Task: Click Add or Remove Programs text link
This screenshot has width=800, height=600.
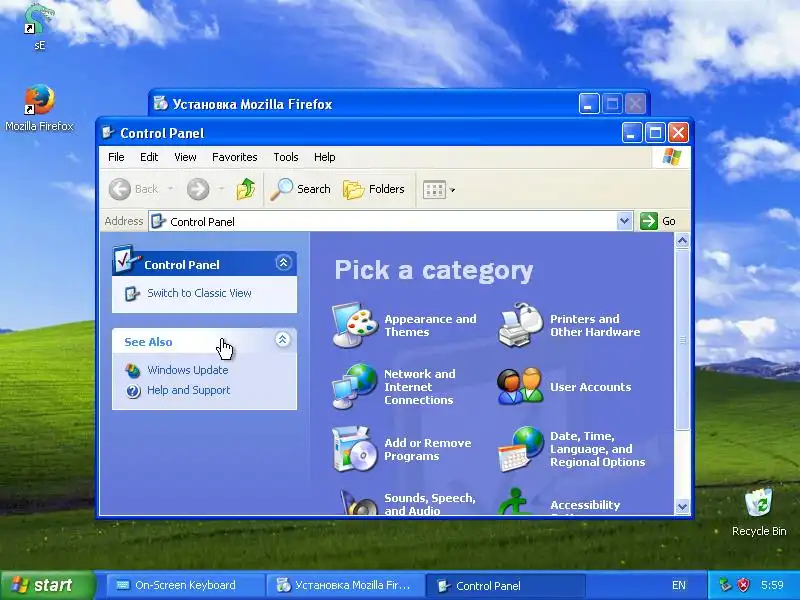Action: [x=428, y=449]
